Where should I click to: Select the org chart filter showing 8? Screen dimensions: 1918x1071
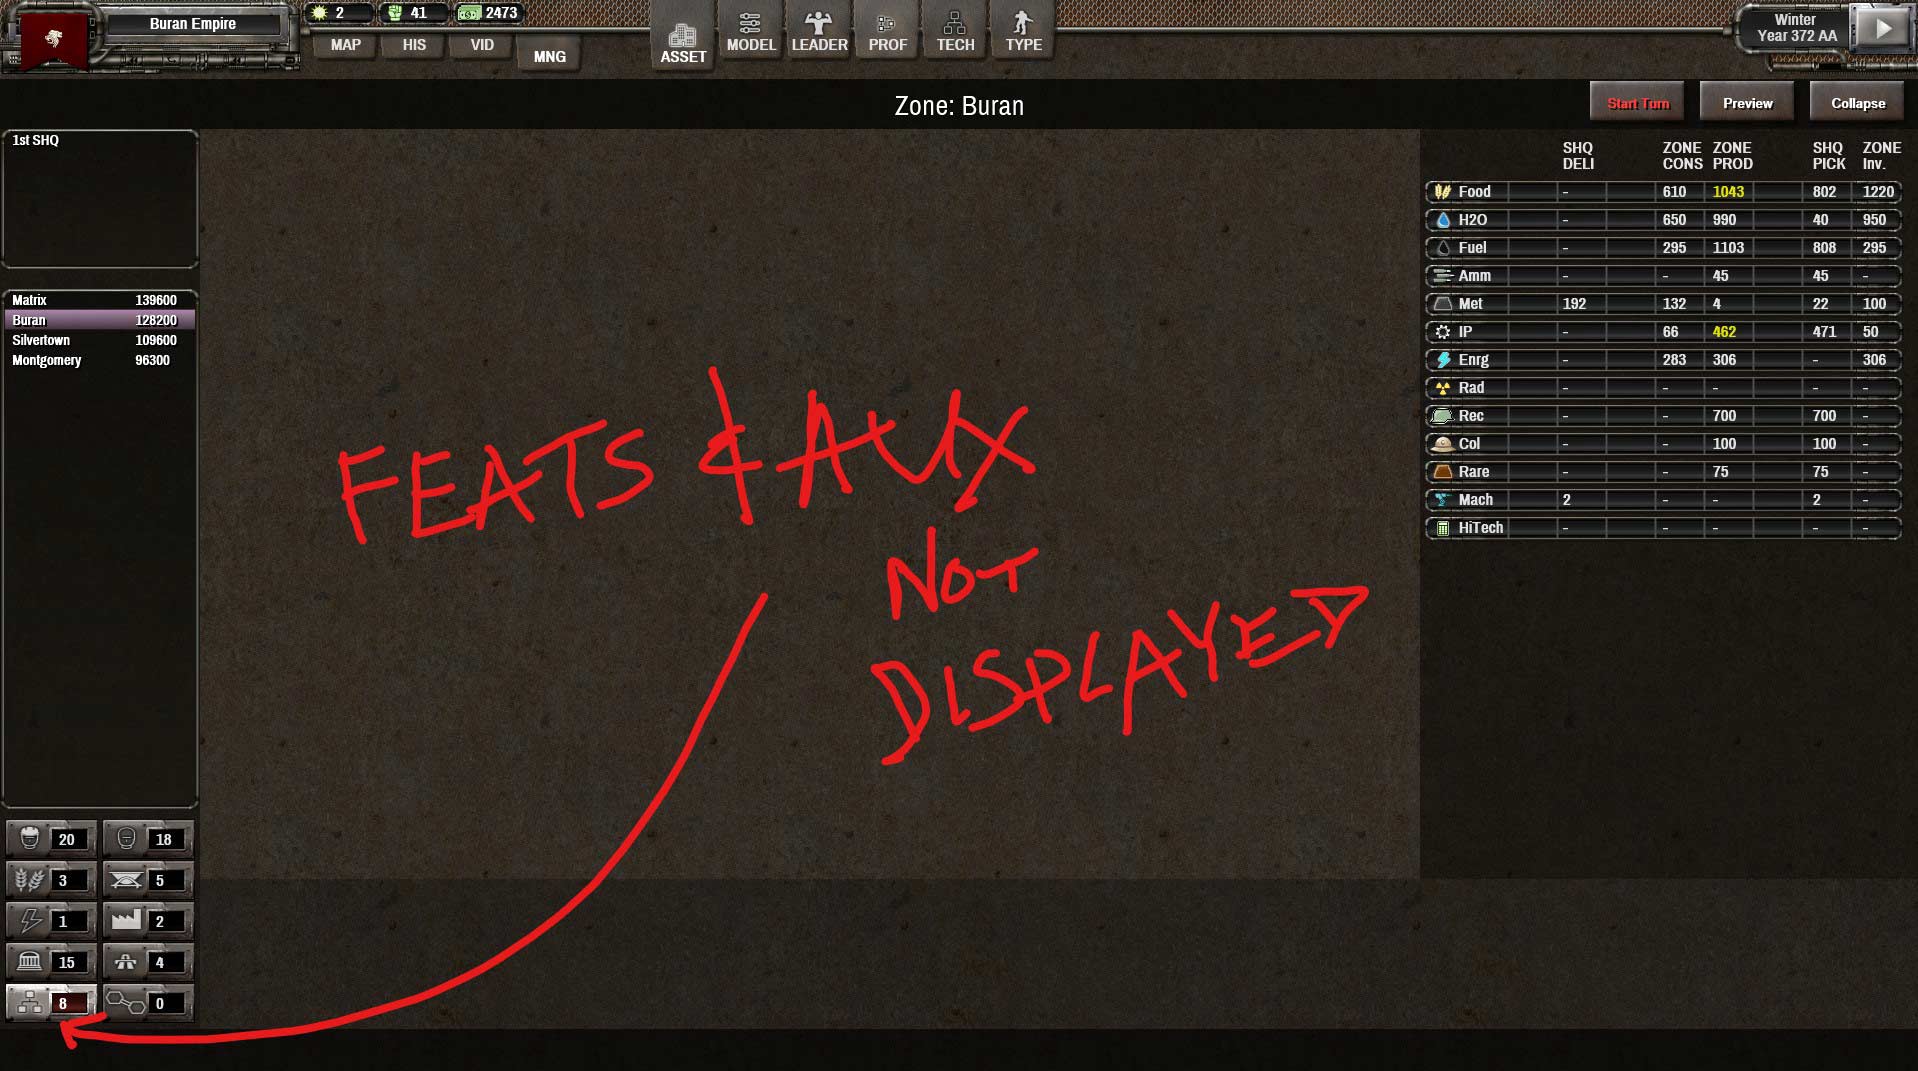point(51,1003)
